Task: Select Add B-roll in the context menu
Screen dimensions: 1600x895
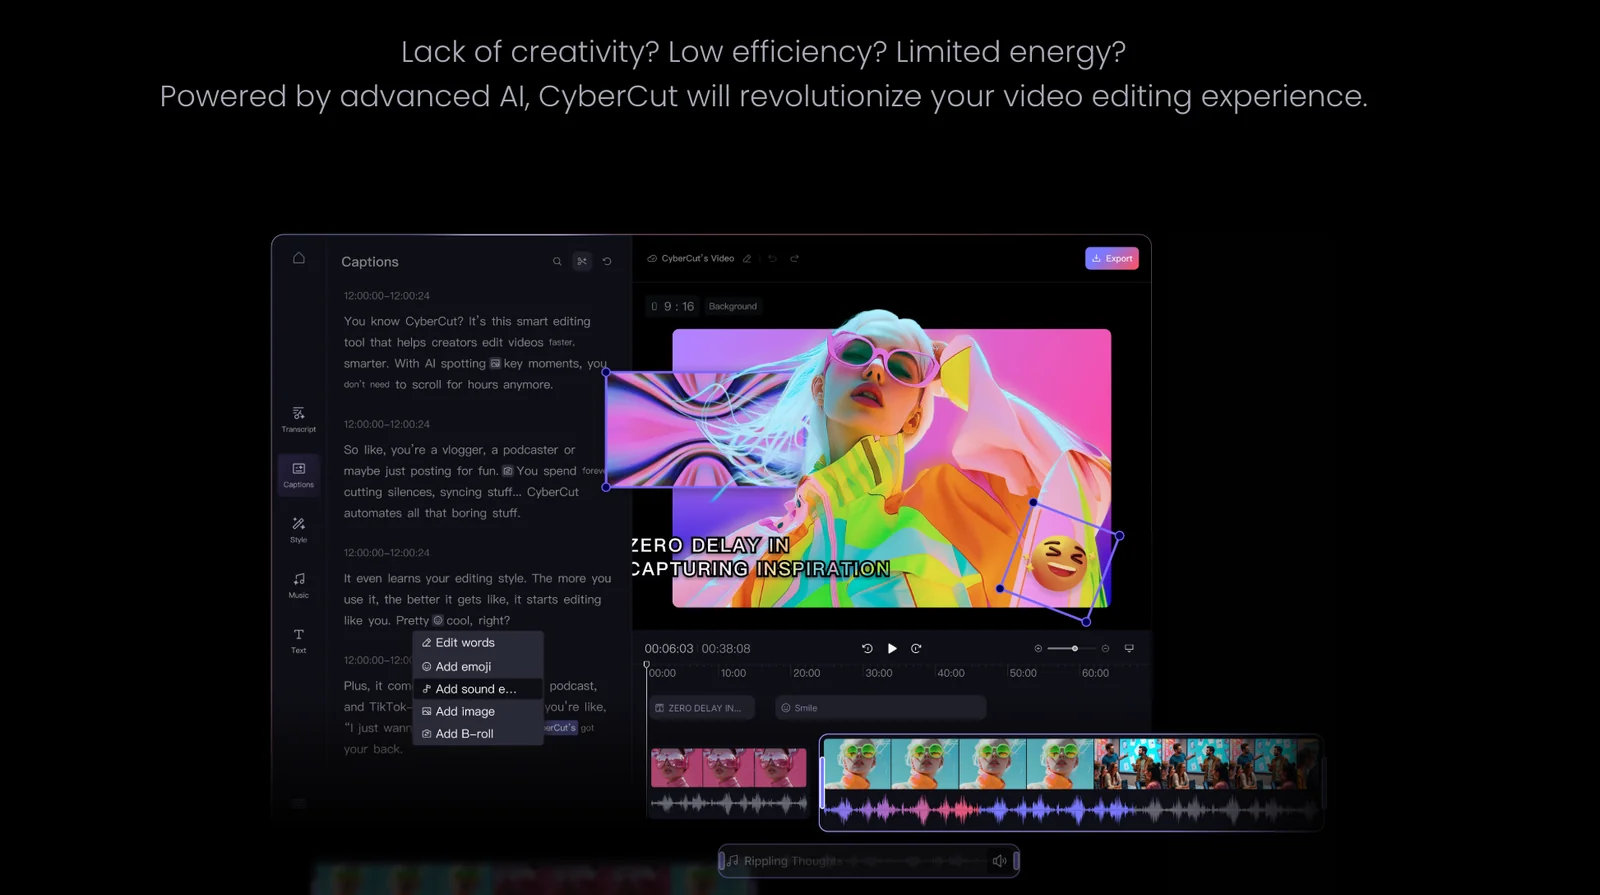Action: point(464,734)
